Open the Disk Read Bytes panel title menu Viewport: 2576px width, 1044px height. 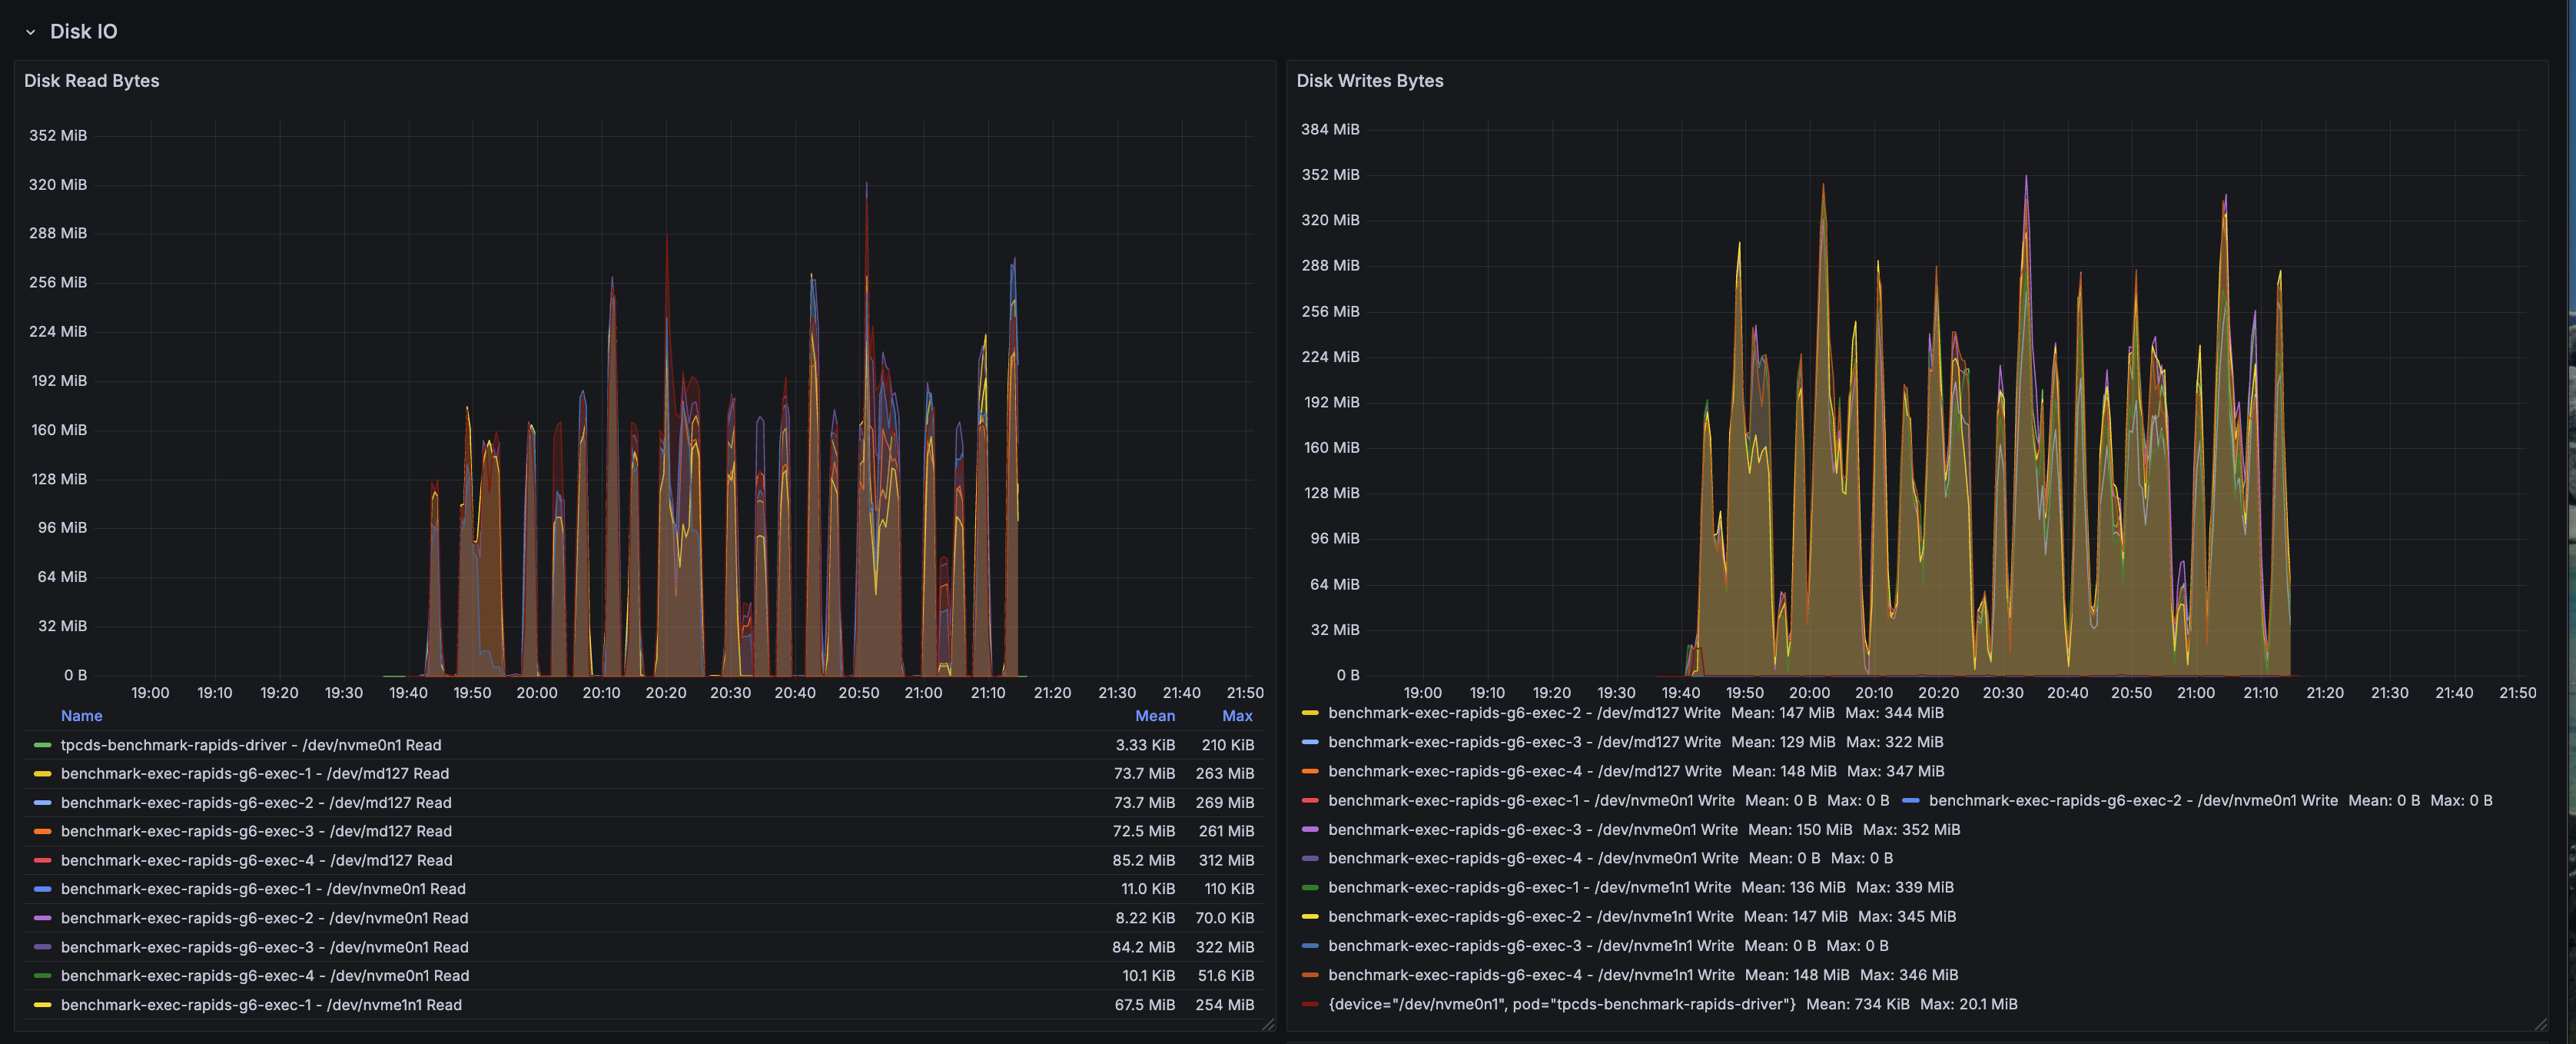pyautogui.click(x=91, y=81)
